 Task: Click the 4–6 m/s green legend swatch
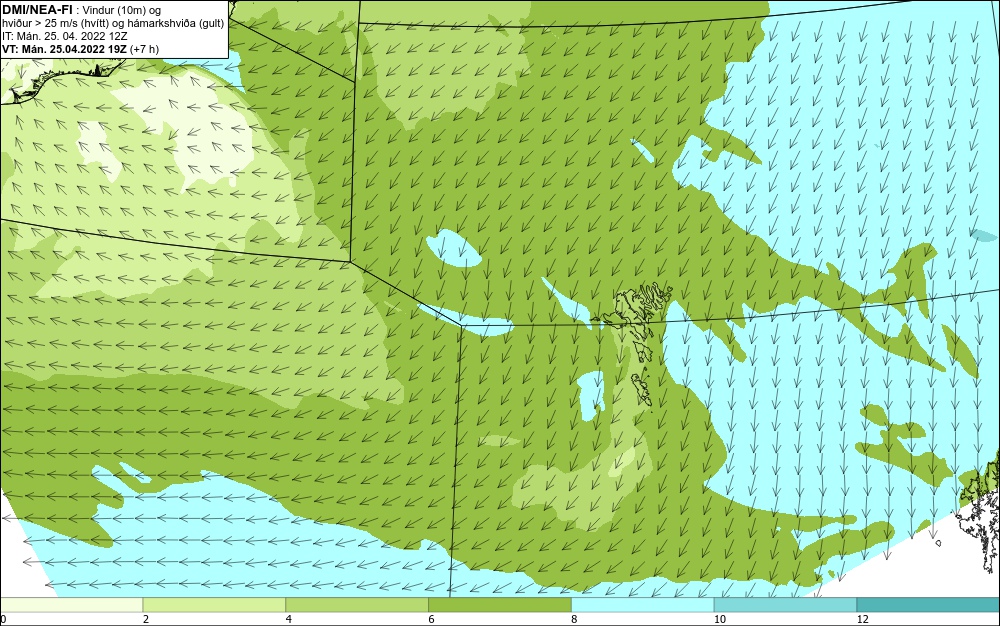(357, 605)
